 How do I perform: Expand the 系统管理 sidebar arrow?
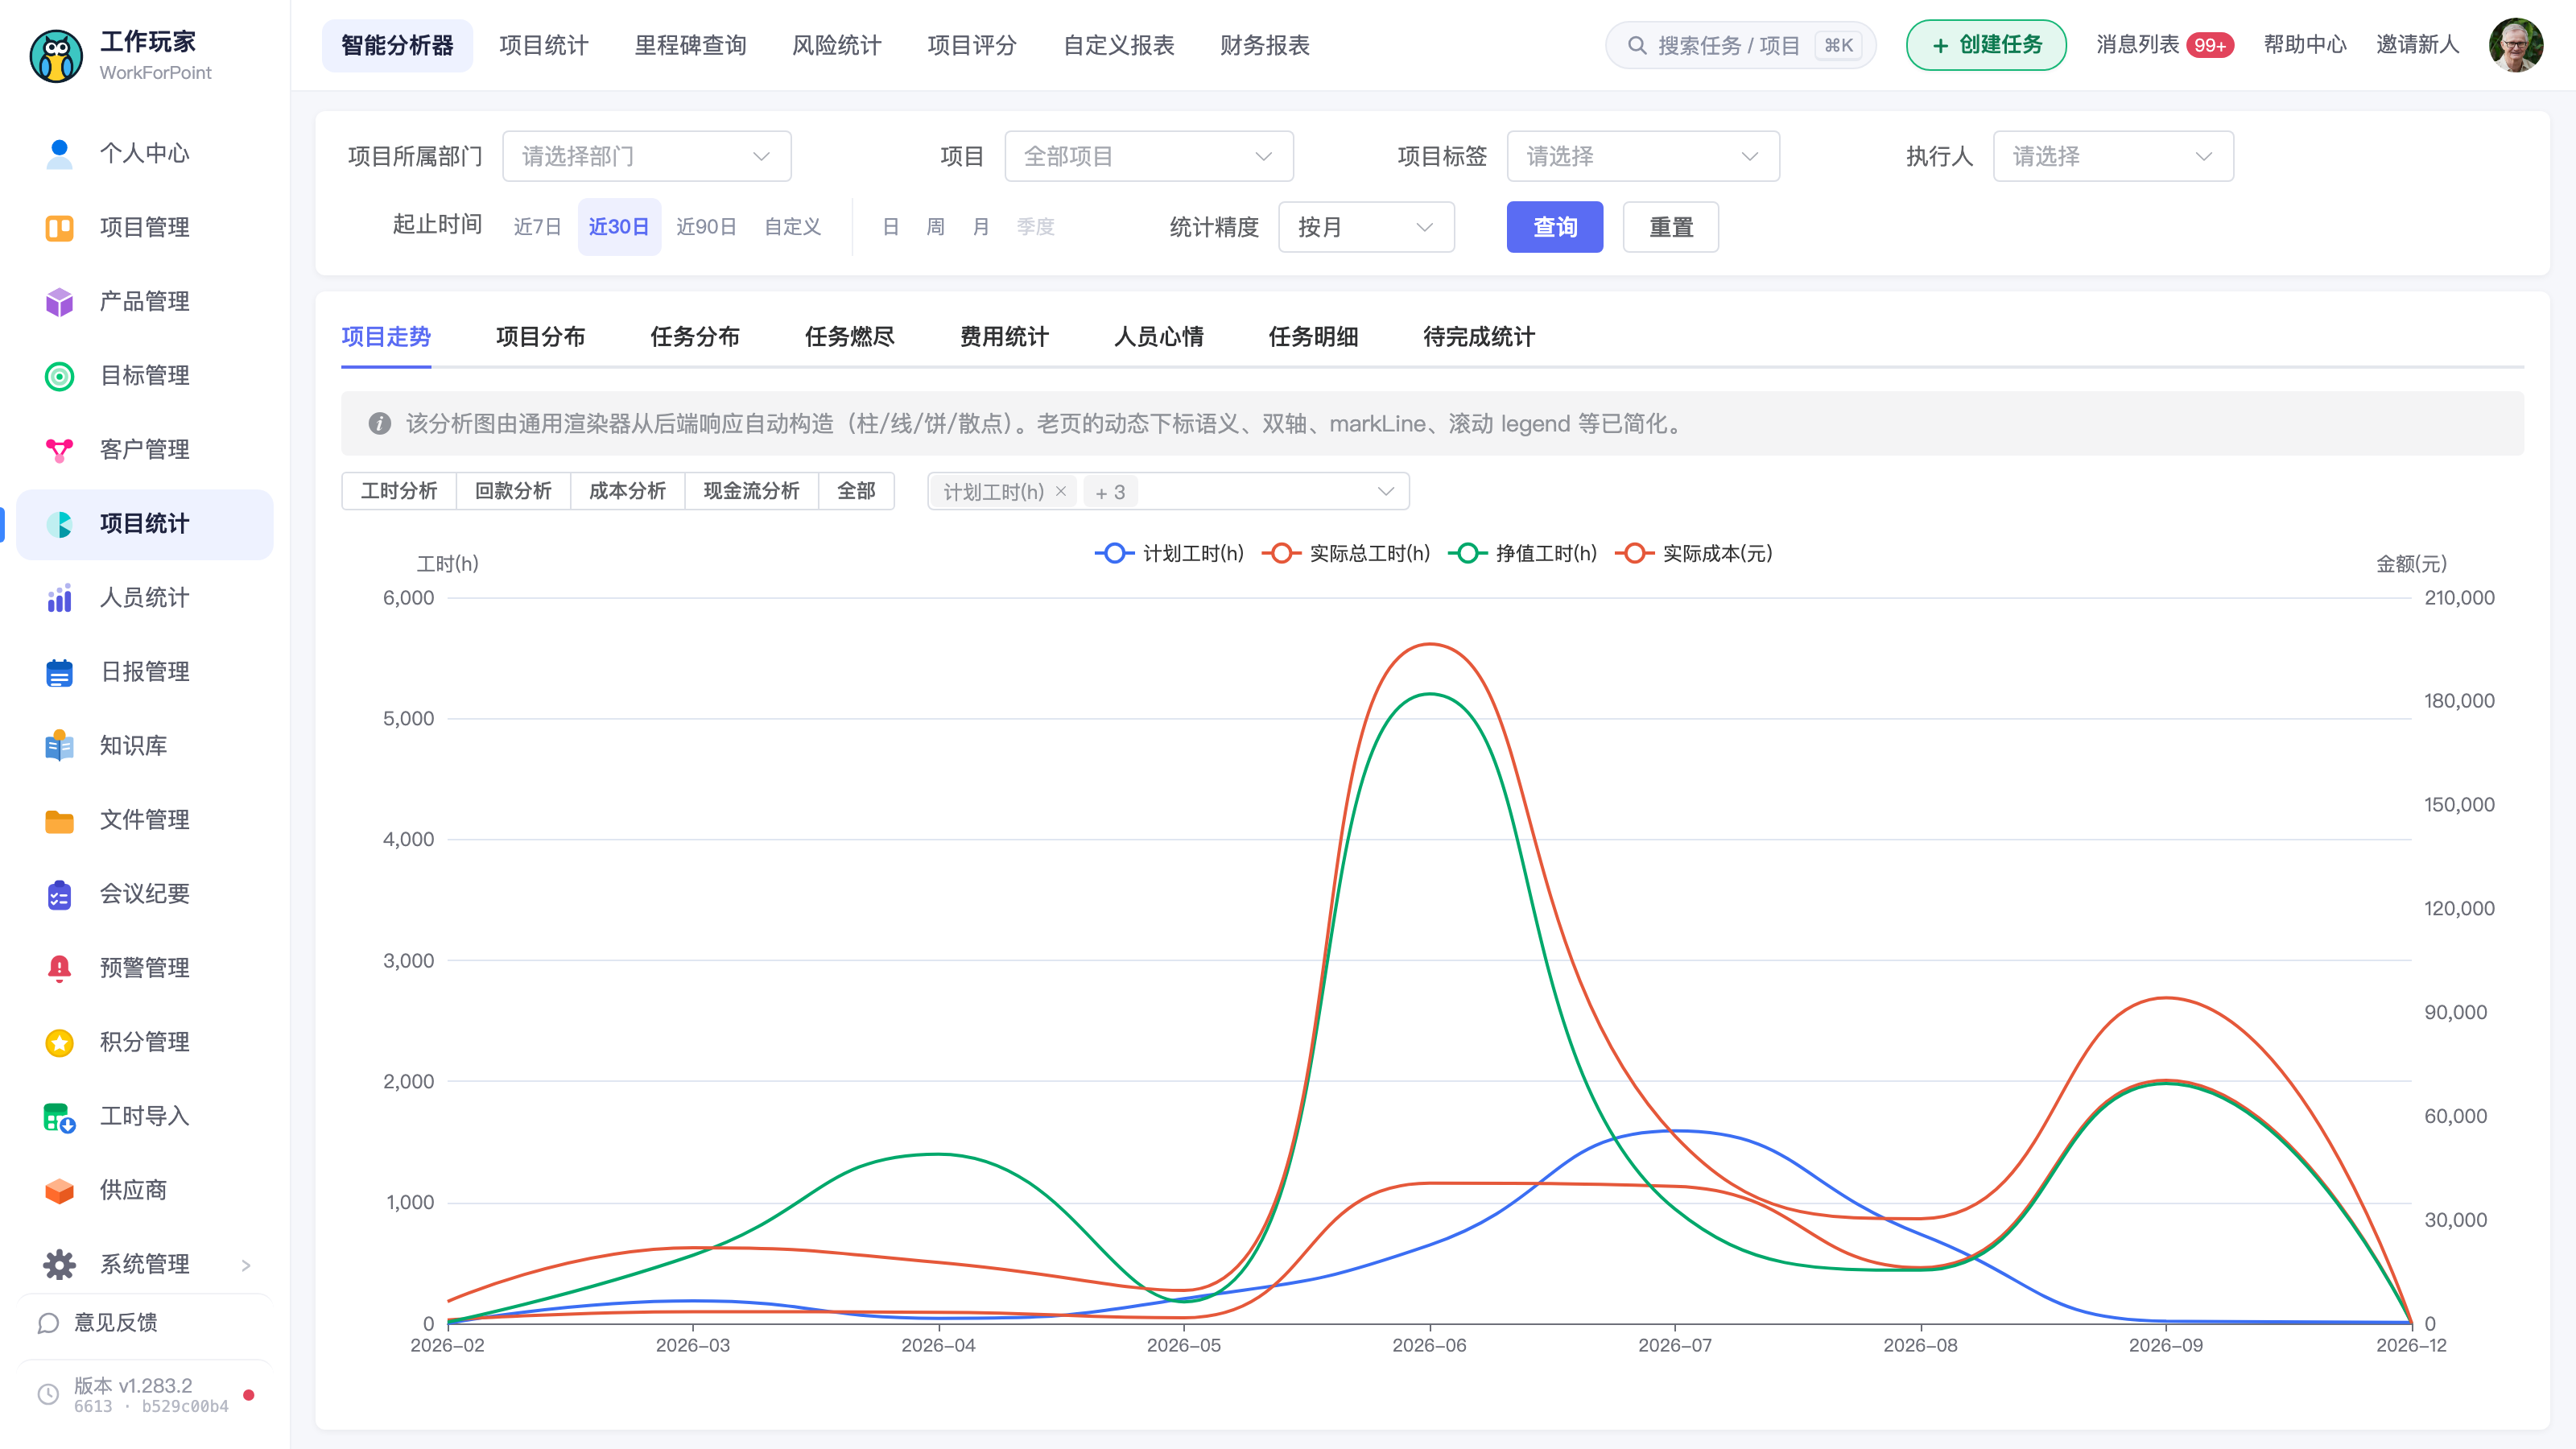pos(246,1265)
